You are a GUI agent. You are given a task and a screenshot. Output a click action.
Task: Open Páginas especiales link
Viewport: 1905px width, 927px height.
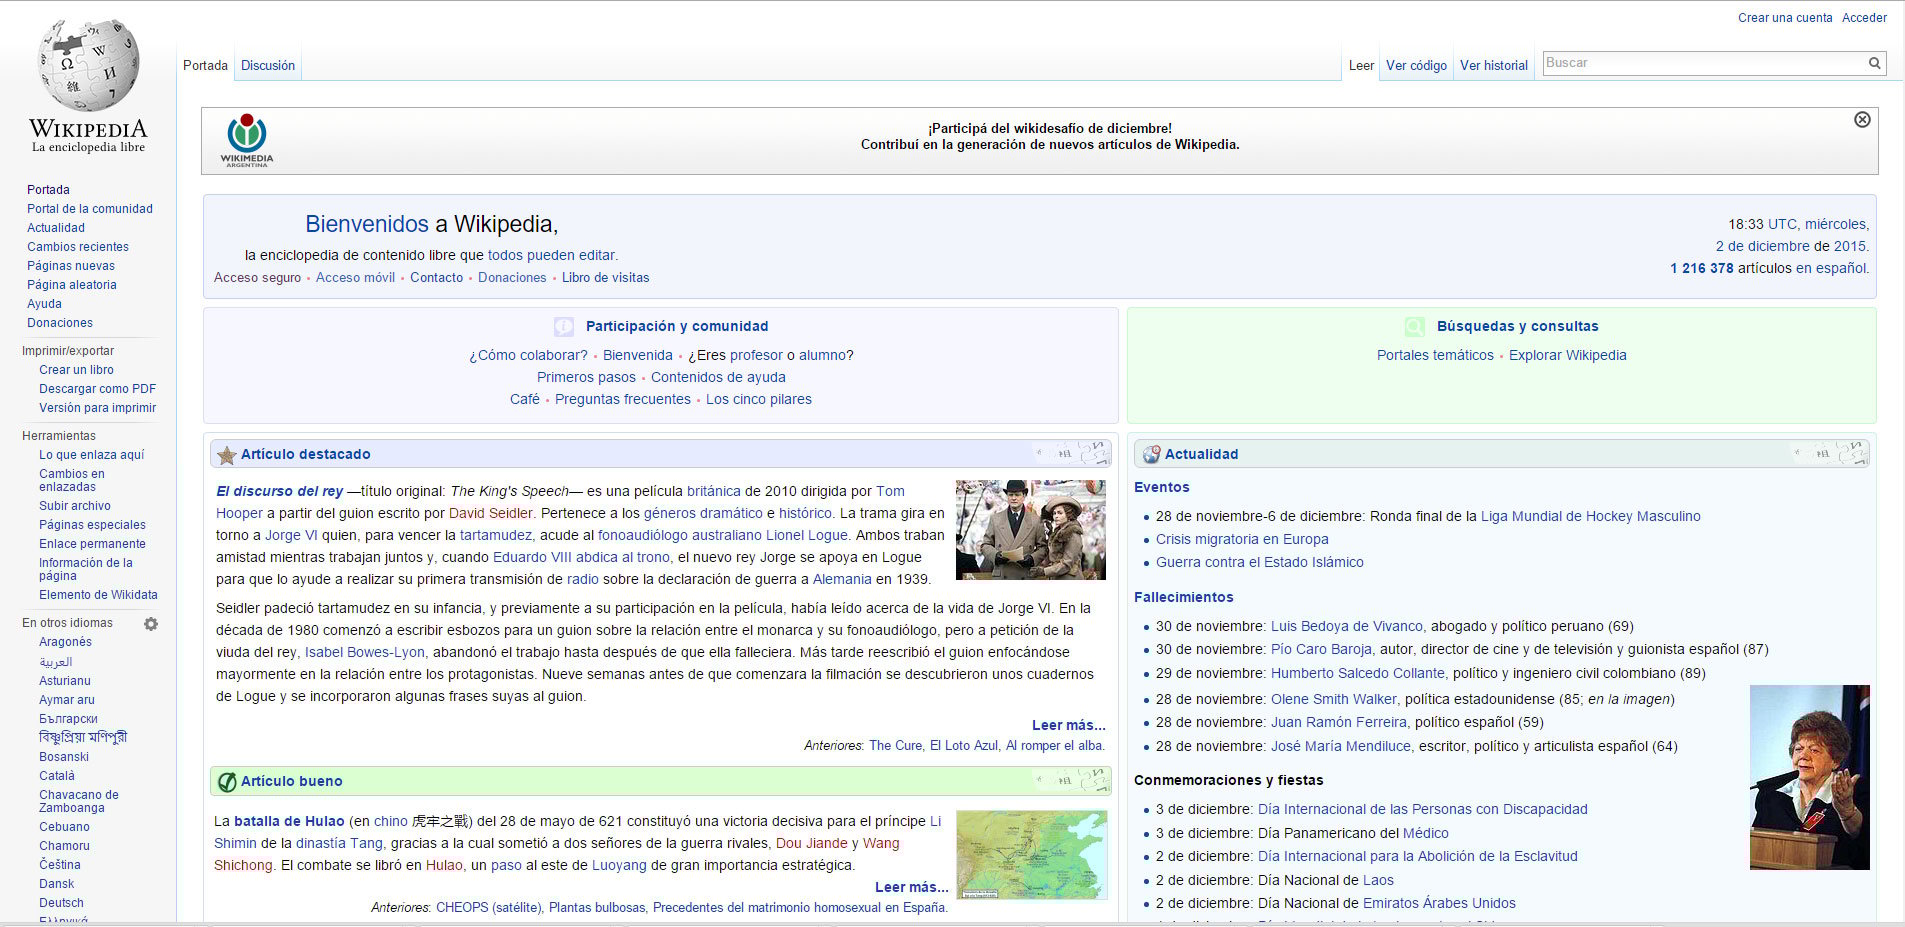[x=92, y=525]
